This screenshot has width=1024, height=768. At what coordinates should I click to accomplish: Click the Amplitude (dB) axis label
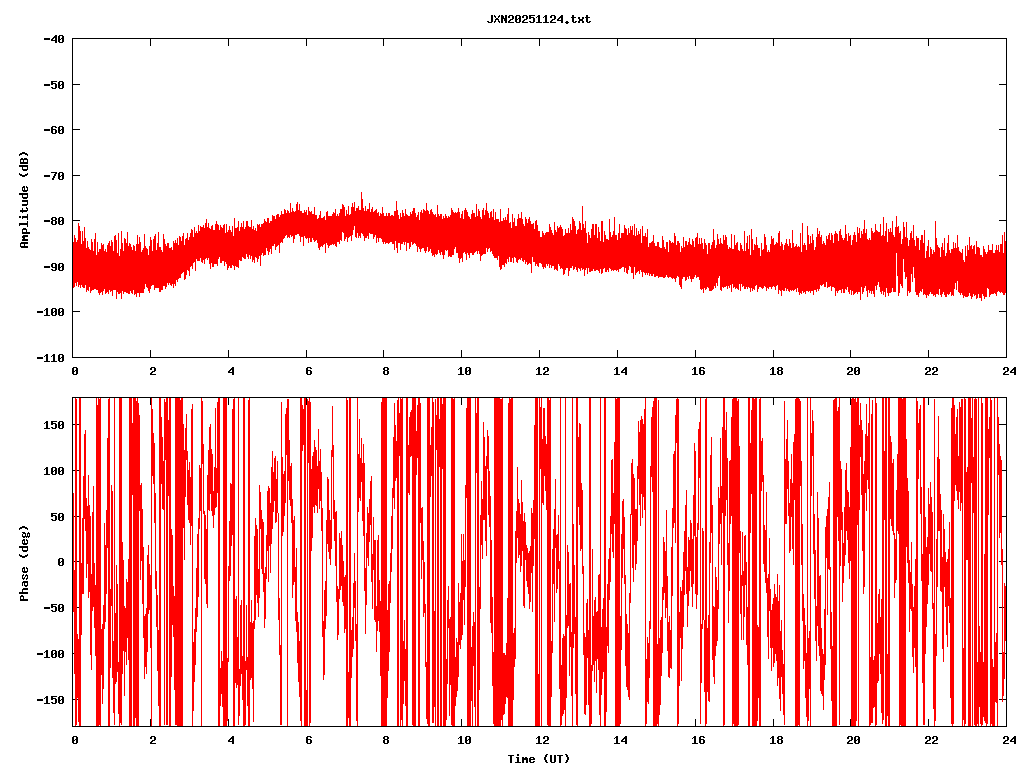click(x=24, y=199)
